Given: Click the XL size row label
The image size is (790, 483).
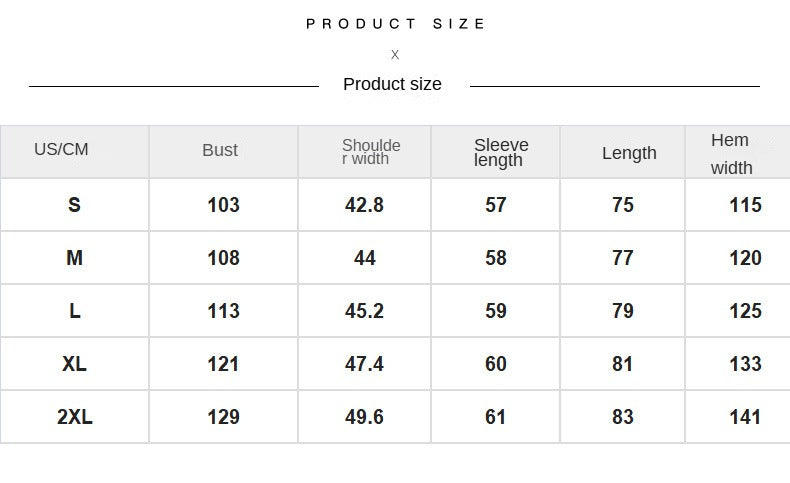Looking at the screenshot, I should (x=74, y=364).
